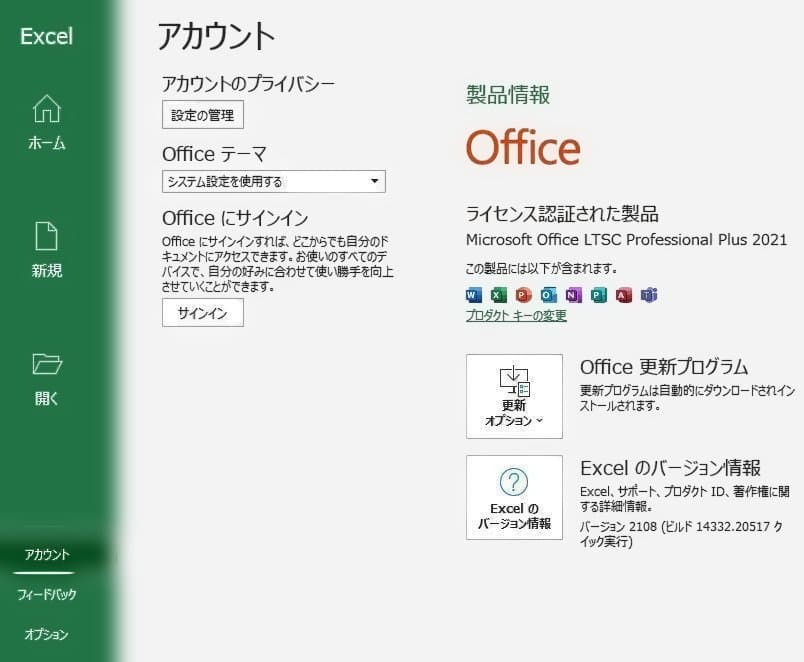The image size is (804, 662).
Task: Select the Access icon
Action: pyautogui.click(x=621, y=295)
